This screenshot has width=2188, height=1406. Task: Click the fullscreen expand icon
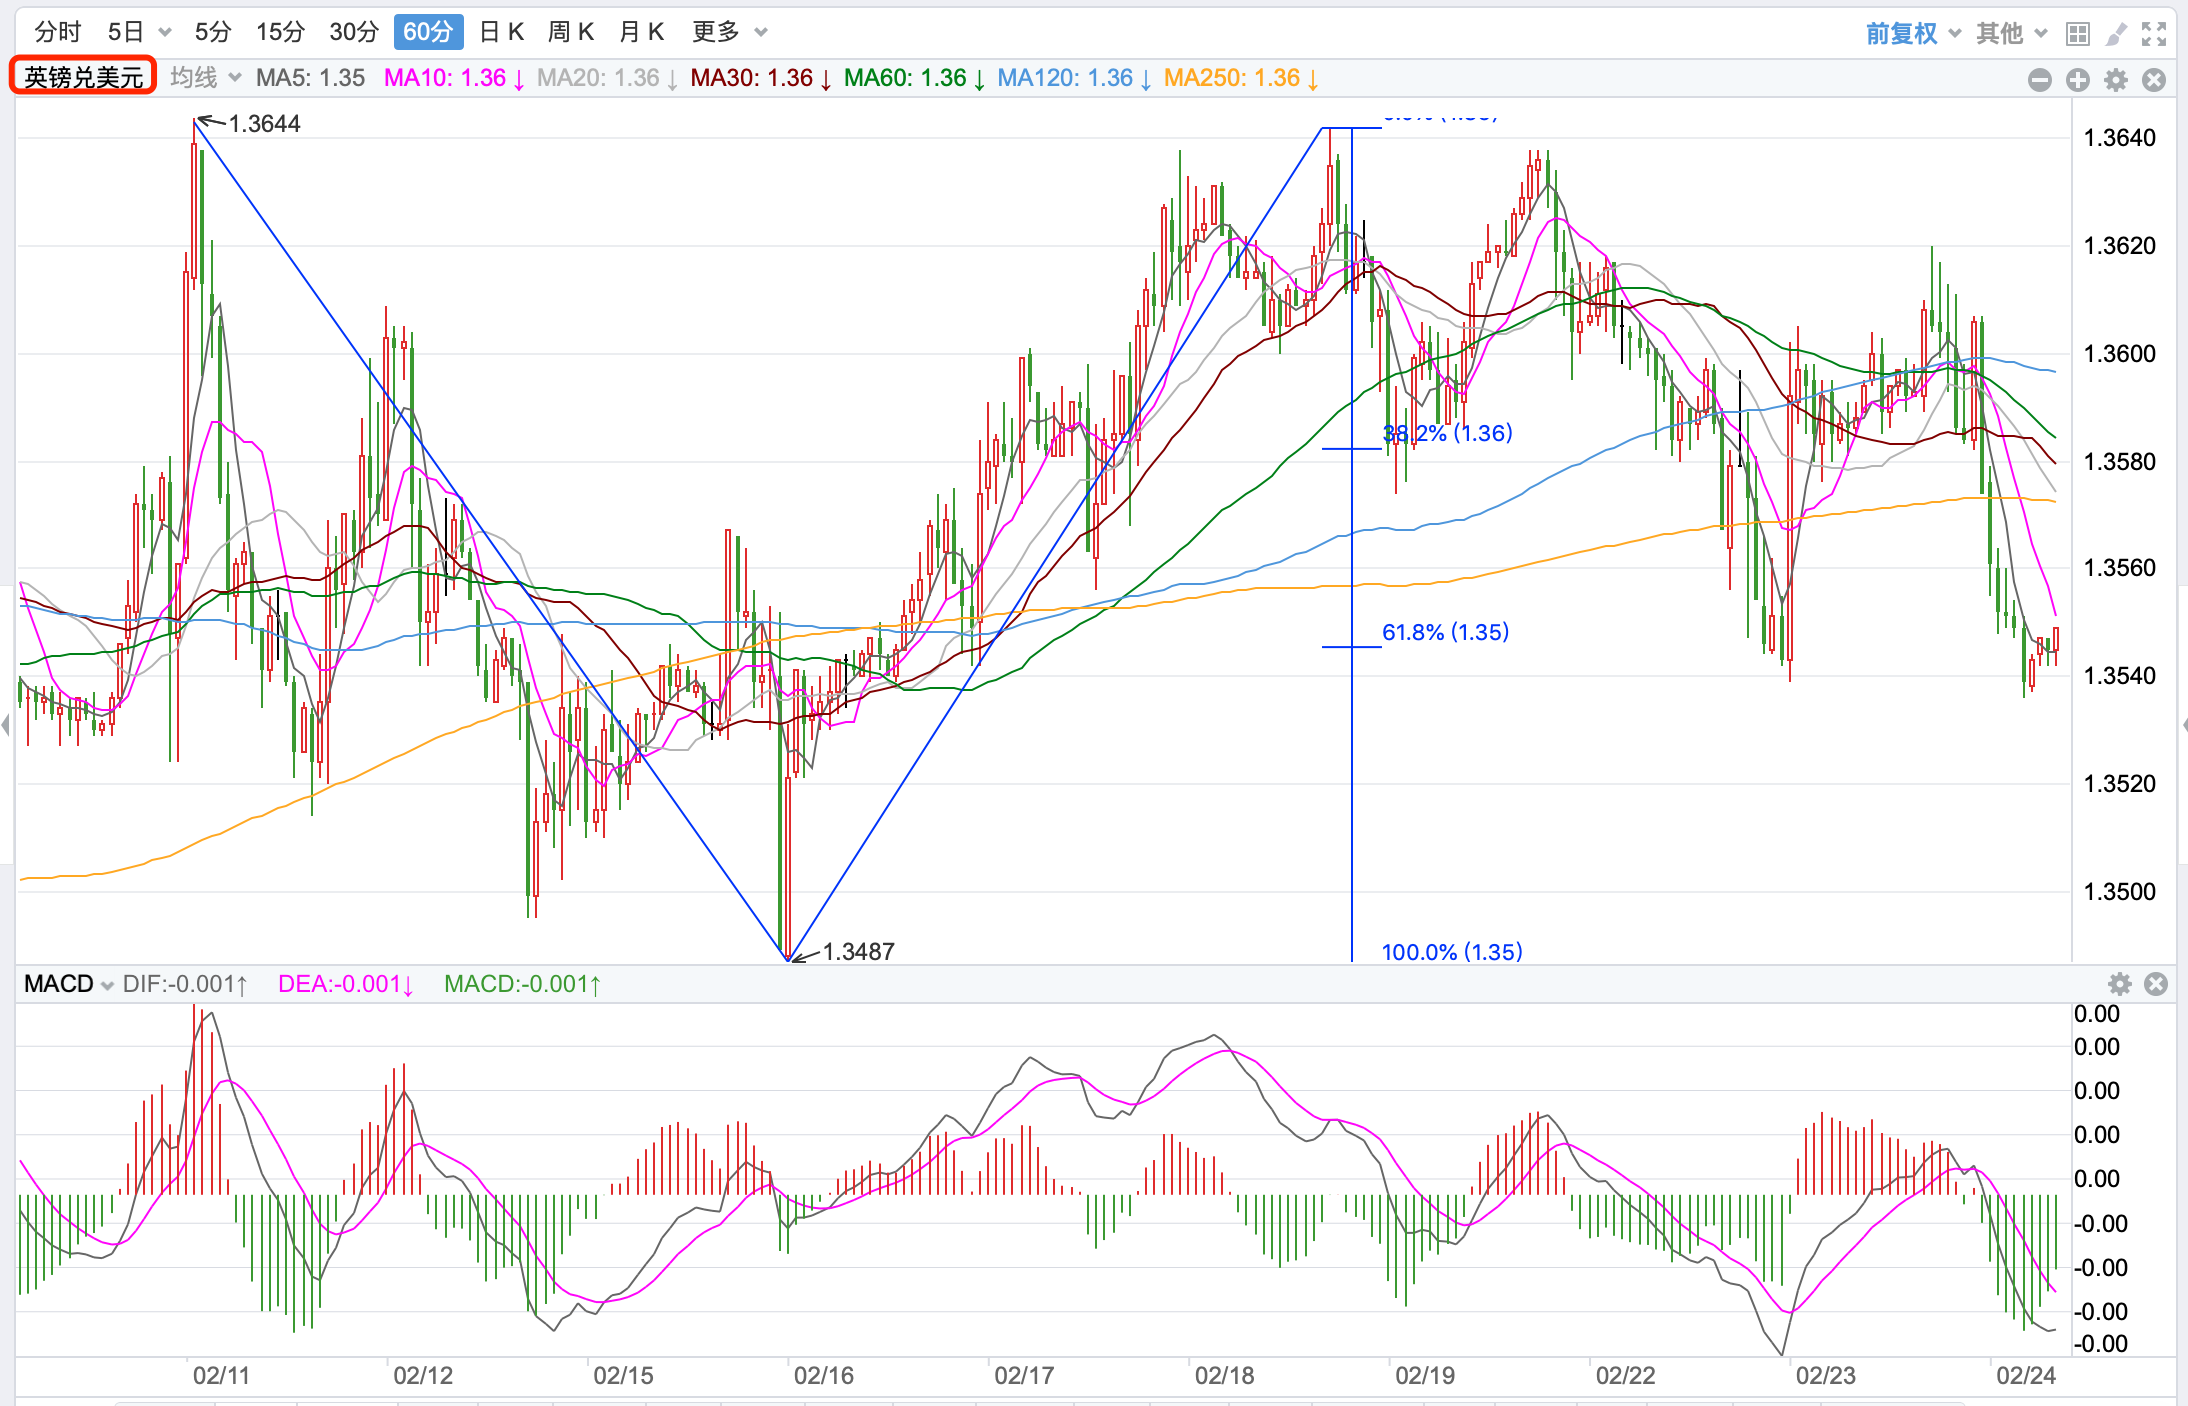click(2154, 34)
